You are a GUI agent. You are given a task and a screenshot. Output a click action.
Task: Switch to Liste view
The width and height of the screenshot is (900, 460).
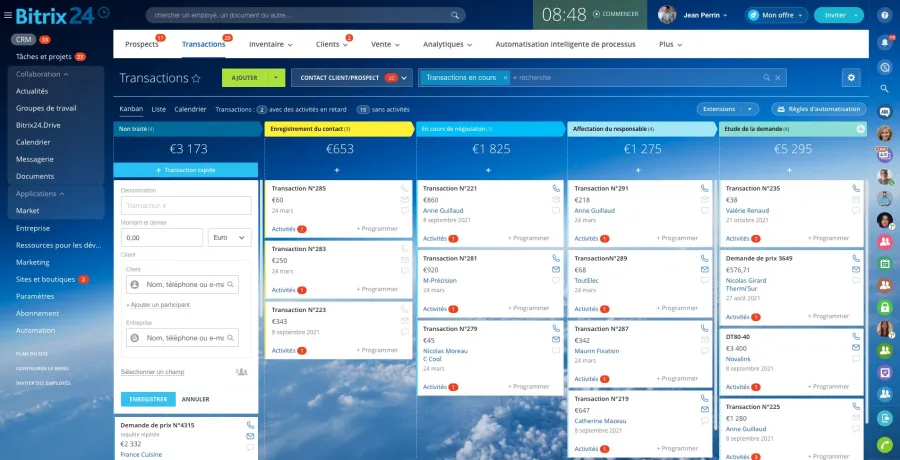point(158,109)
